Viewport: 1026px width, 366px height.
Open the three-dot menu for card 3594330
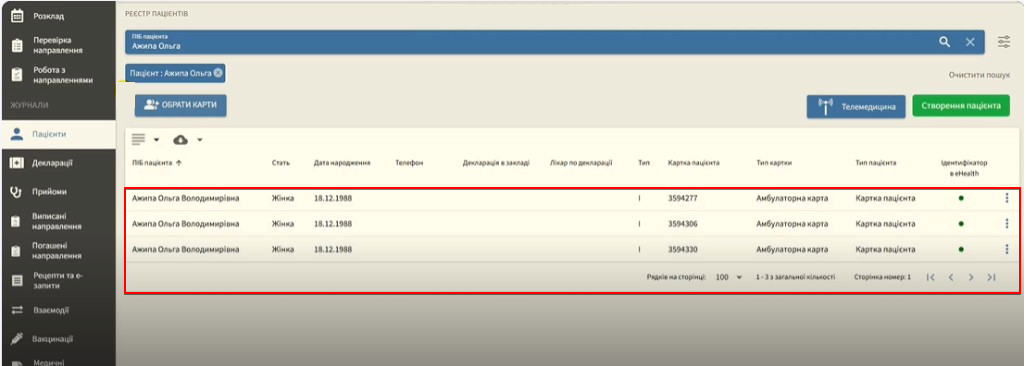click(x=1006, y=249)
